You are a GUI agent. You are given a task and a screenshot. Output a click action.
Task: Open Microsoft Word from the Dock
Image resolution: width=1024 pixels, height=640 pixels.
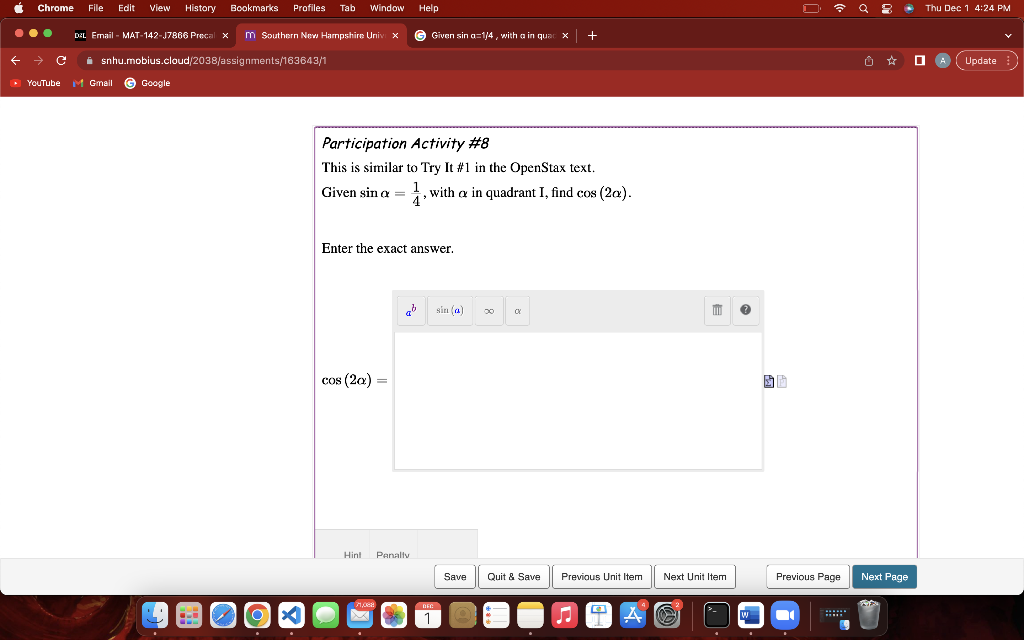[x=750, y=615]
